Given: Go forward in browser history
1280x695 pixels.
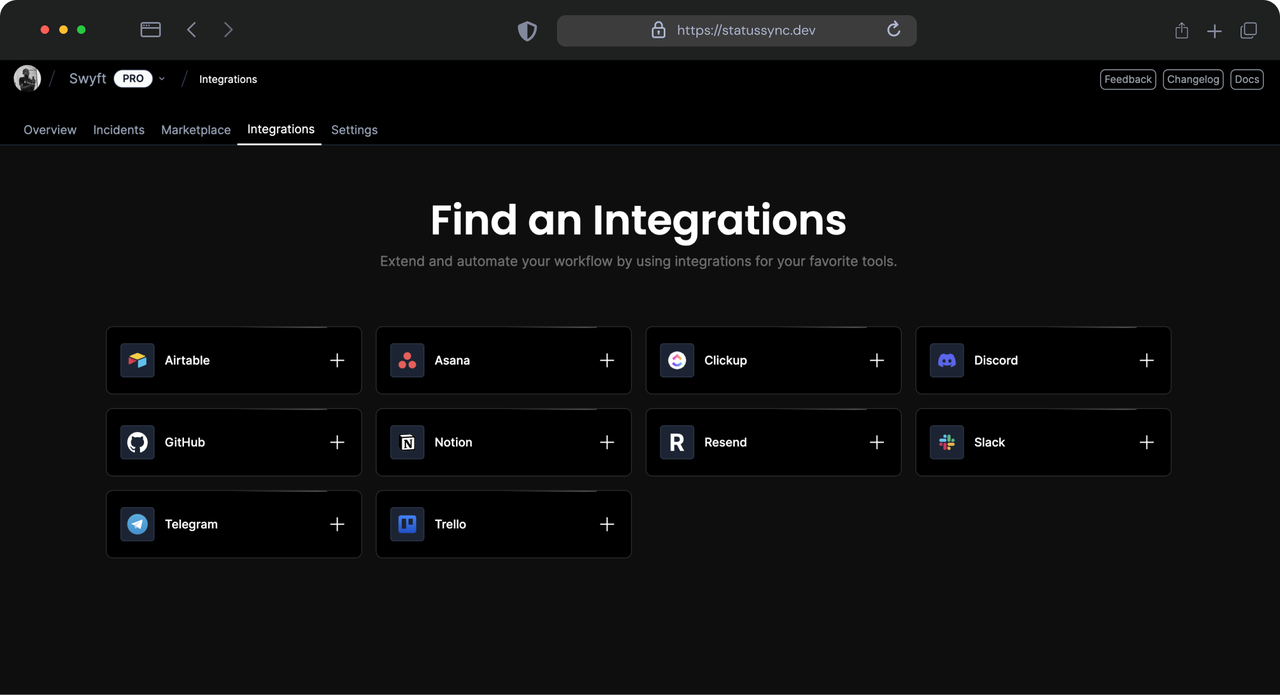Looking at the screenshot, I should (x=228, y=30).
